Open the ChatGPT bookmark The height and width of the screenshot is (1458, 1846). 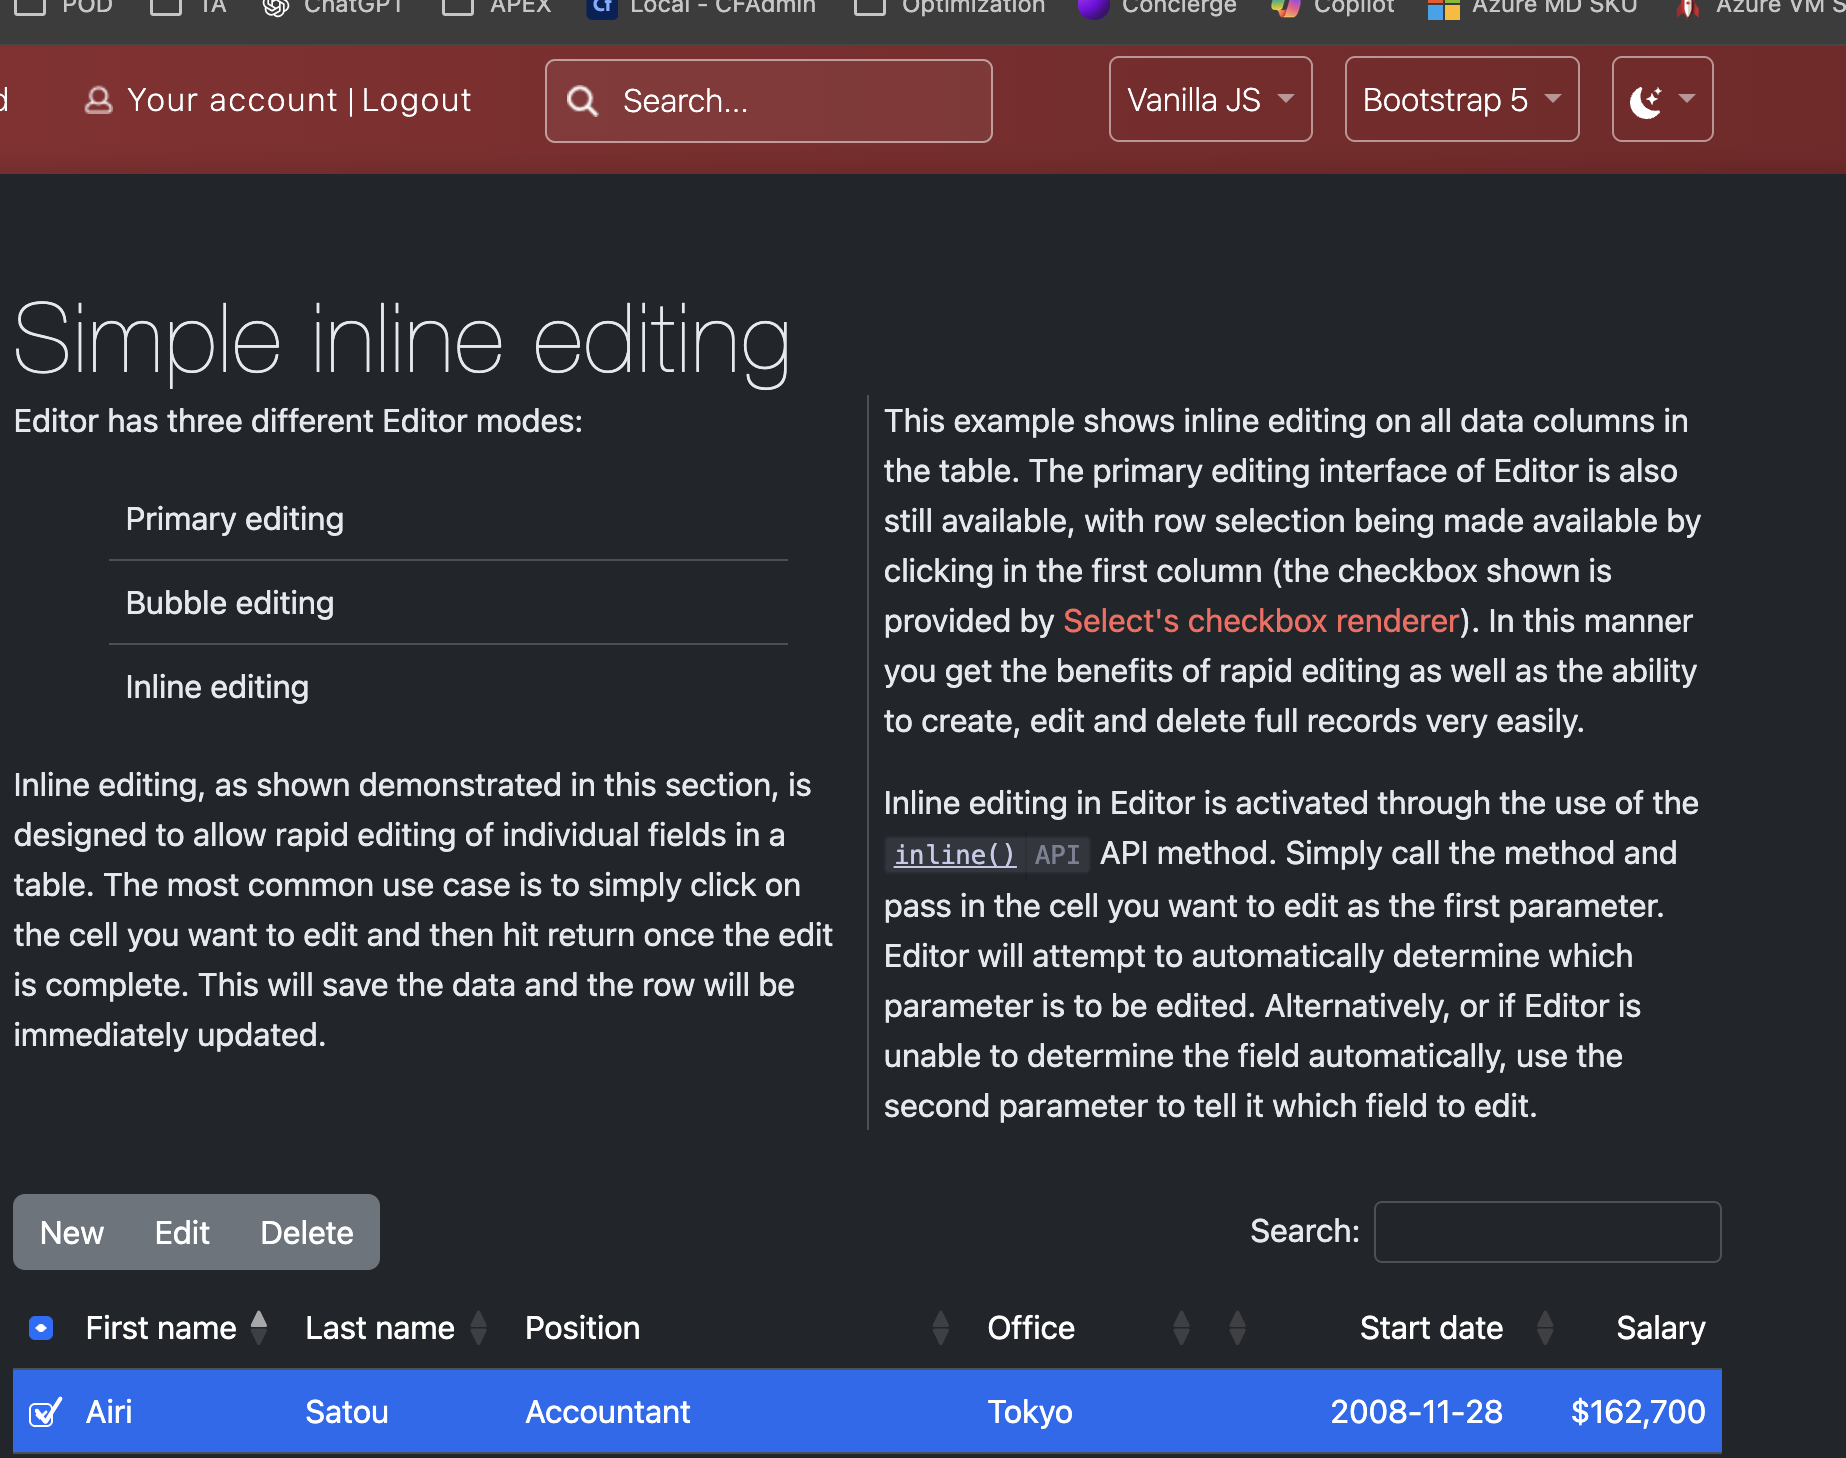tap(333, 8)
